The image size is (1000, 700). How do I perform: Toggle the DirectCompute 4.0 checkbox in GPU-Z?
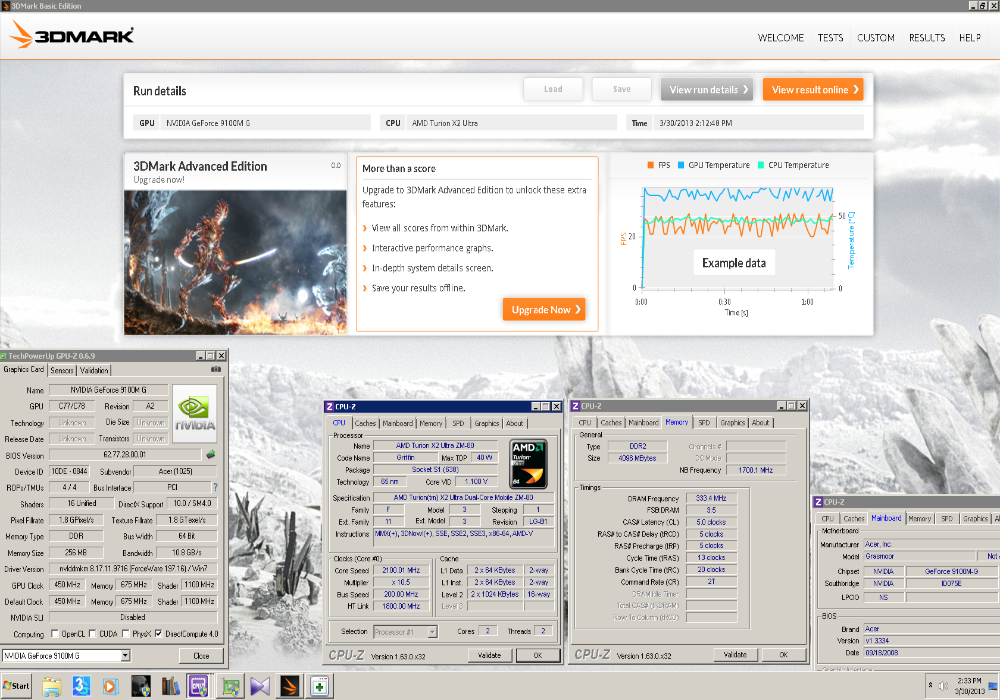[x=158, y=634]
